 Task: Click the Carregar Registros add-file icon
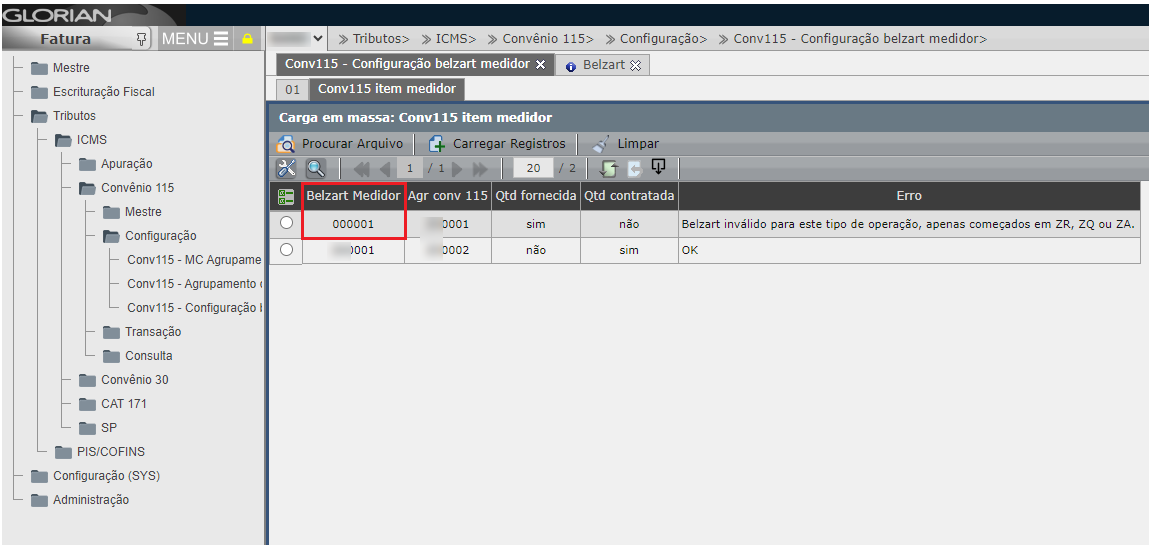tap(437, 144)
